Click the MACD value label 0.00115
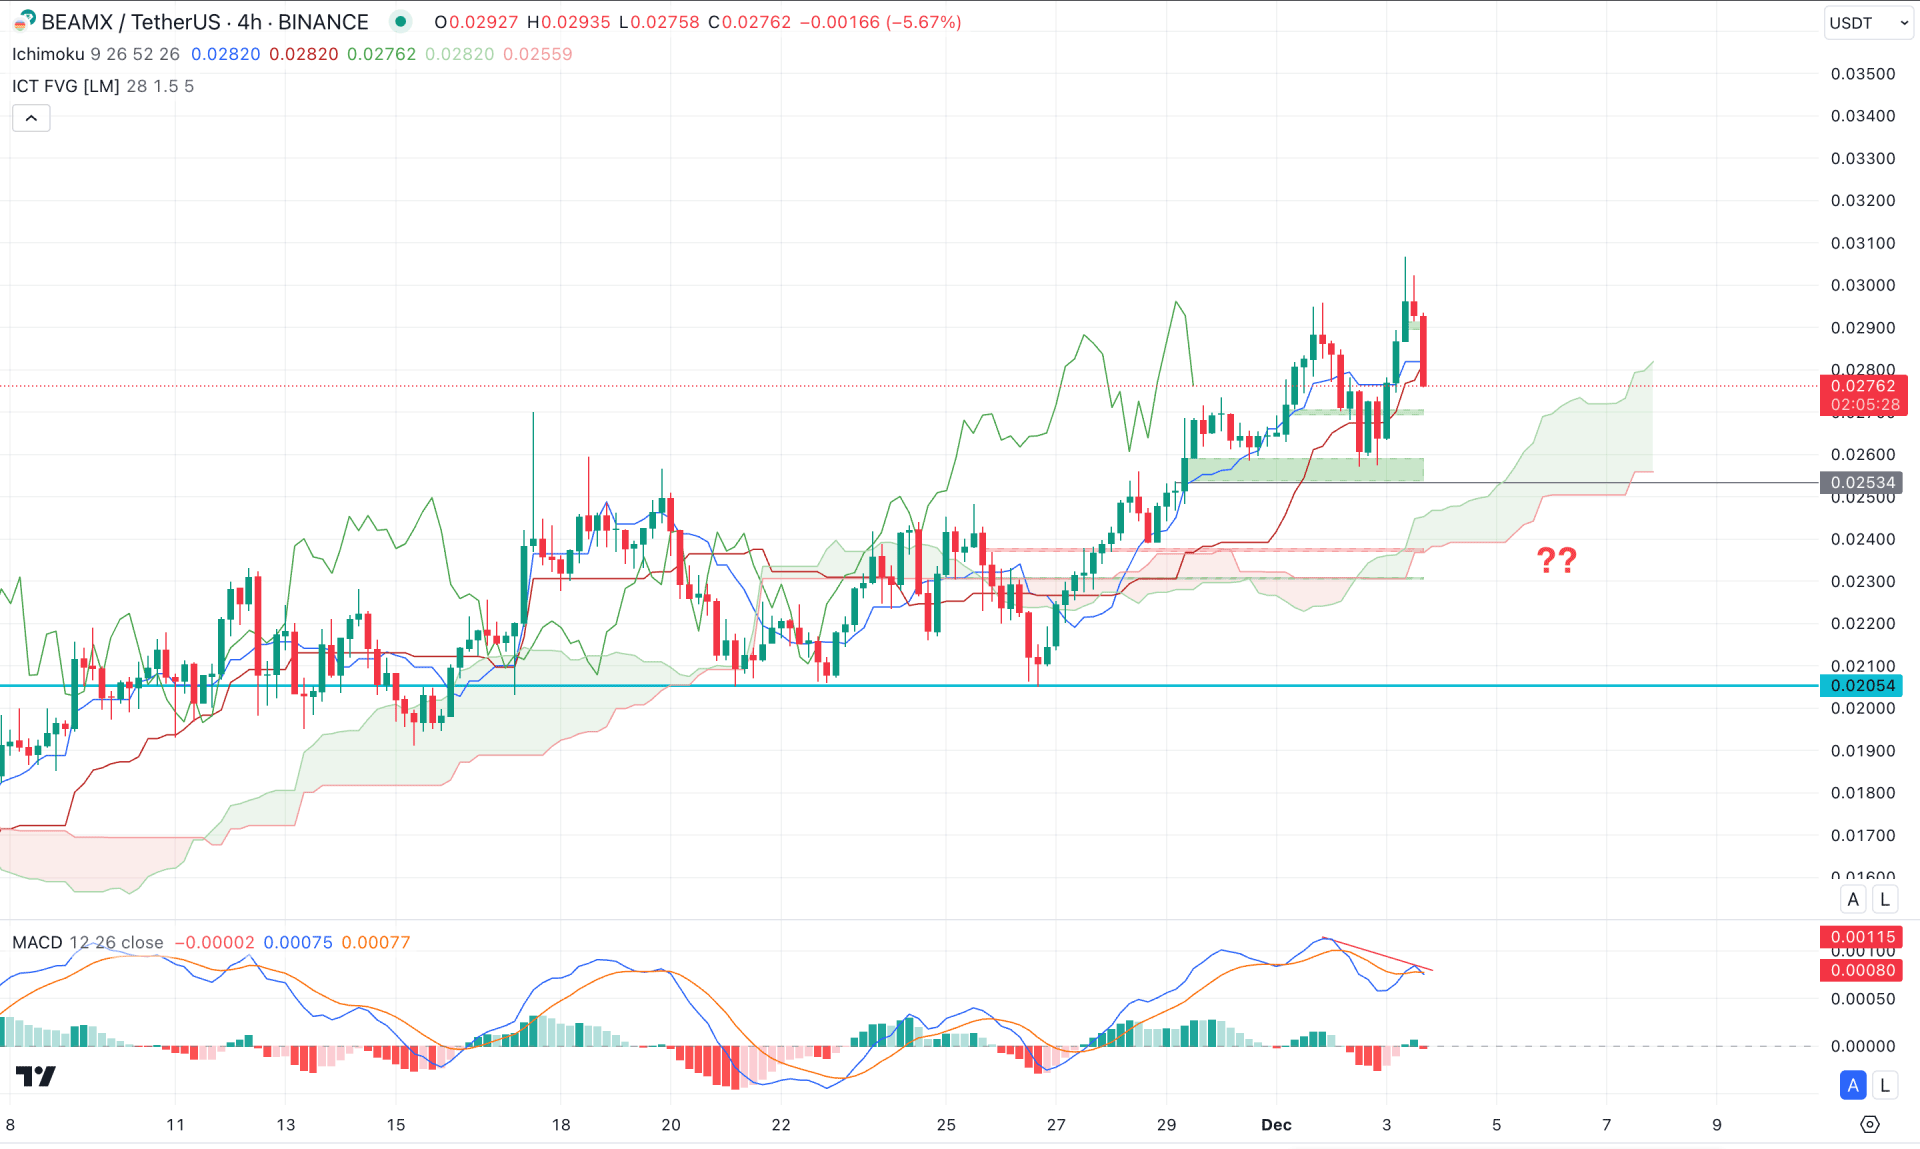The height and width of the screenshot is (1149, 1920). [1861, 937]
